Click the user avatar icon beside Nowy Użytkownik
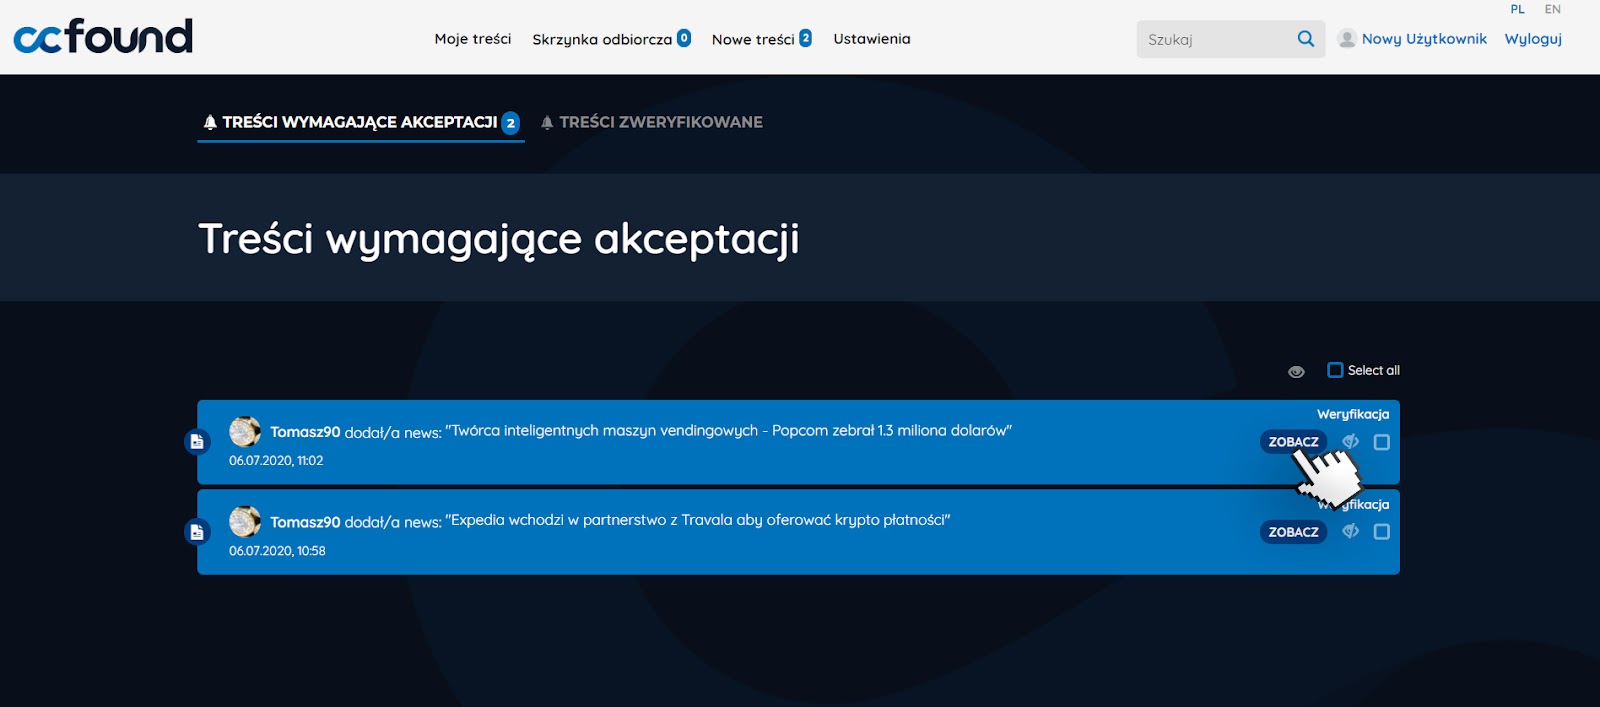The image size is (1600, 707). point(1347,39)
